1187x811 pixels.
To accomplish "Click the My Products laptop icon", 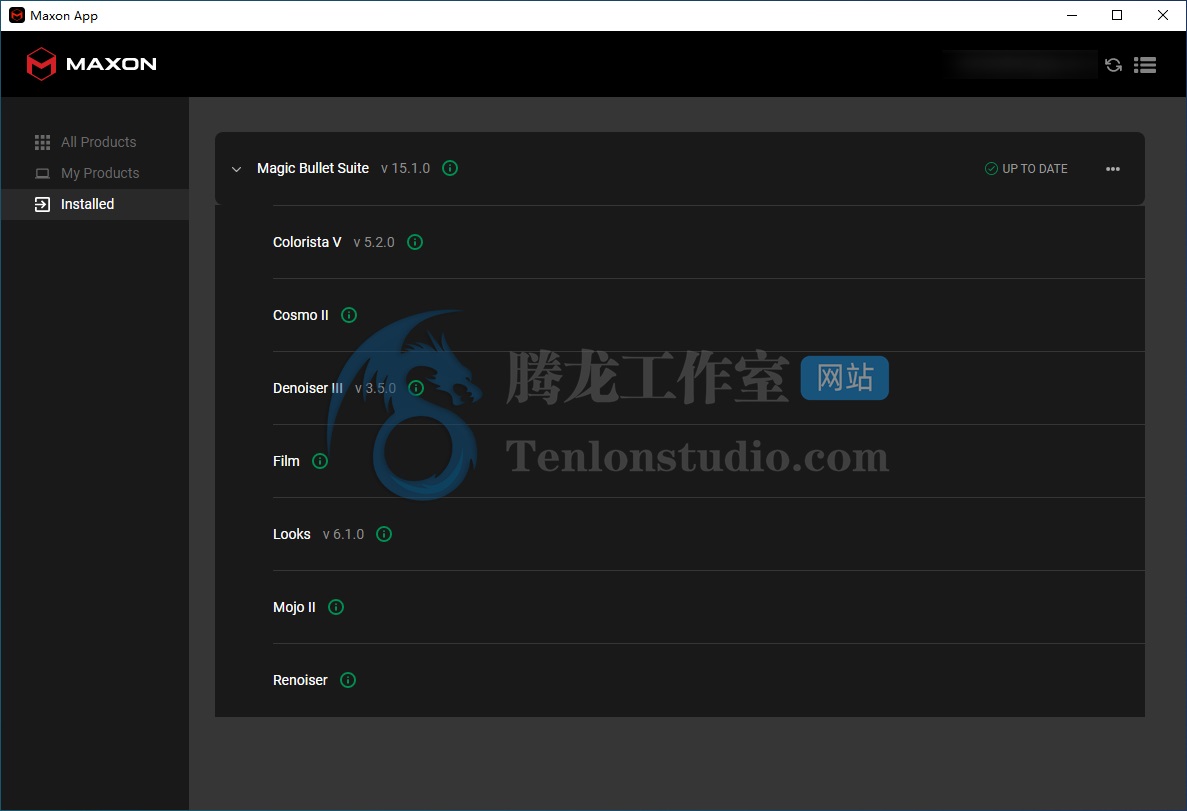I will click(x=42, y=173).
